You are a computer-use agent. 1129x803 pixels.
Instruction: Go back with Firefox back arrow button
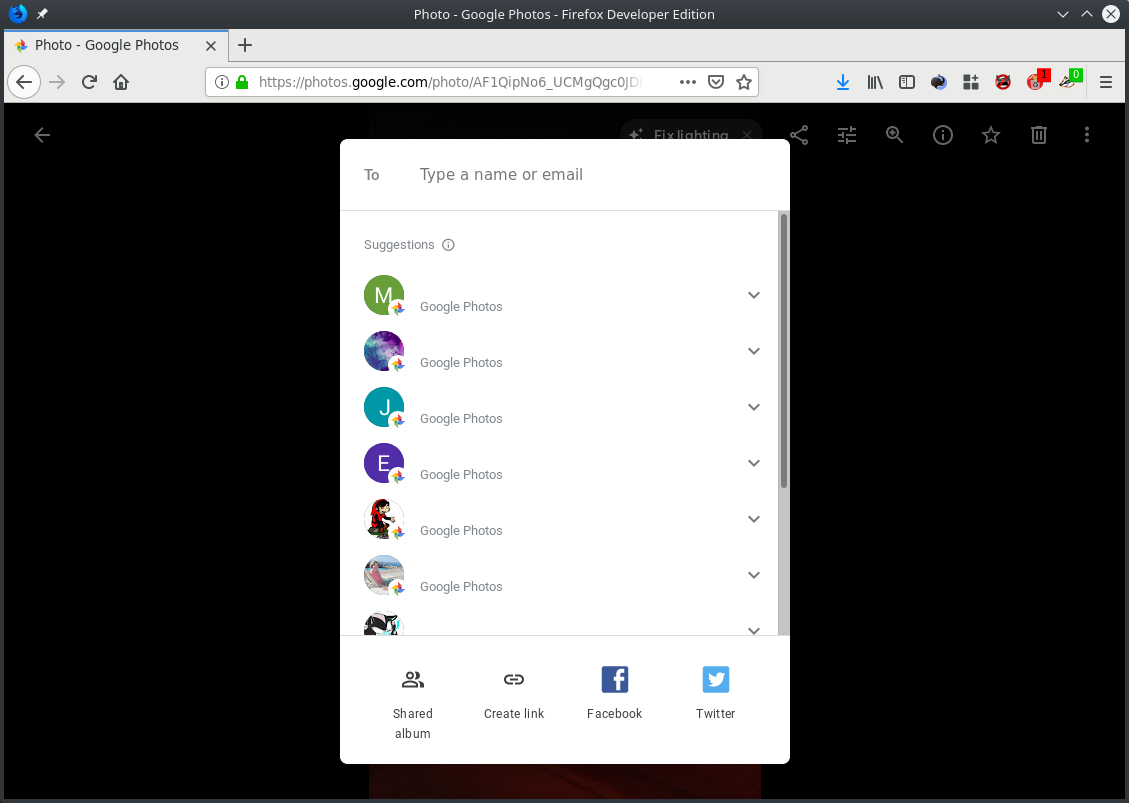pyautogui.click(x=24, y=82)
